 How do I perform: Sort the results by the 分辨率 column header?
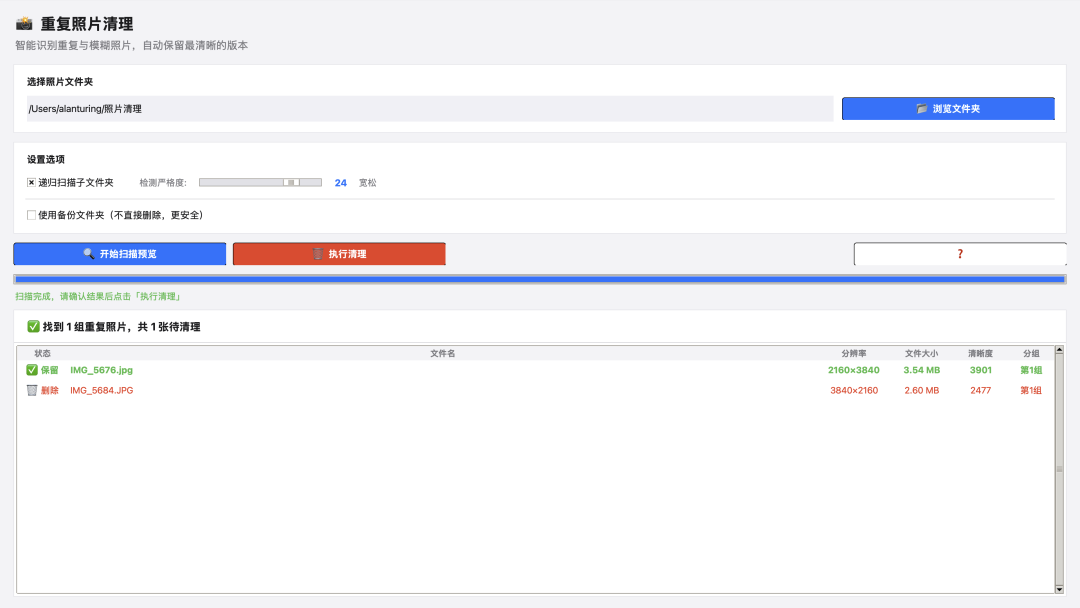click(853, 353)
